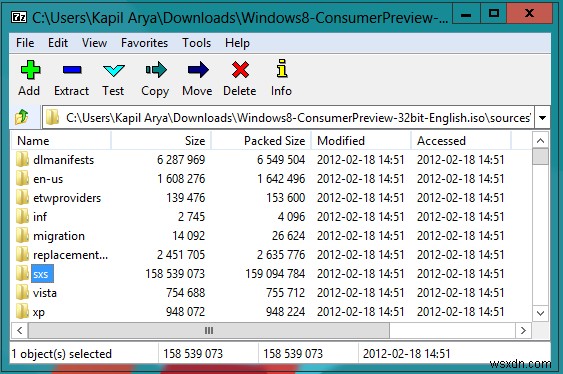Screen dimensions: 563x374
Task: Click the vista folder icon
Action: pyautogui.click(x=22, y=293)
